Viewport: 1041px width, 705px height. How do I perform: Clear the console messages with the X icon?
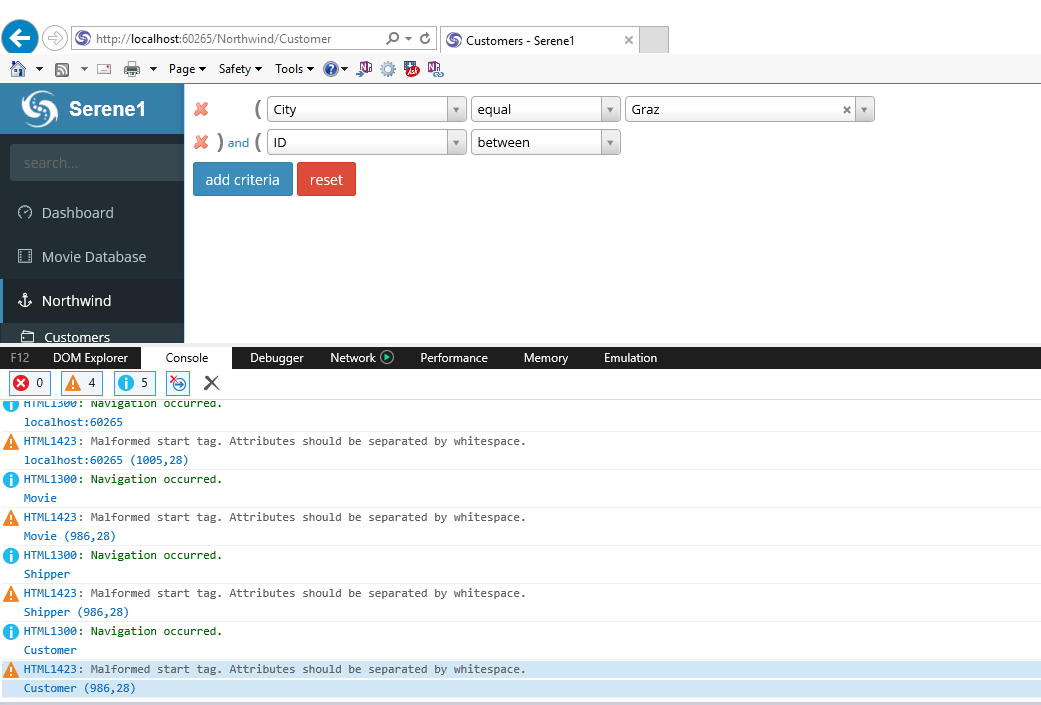211,382
